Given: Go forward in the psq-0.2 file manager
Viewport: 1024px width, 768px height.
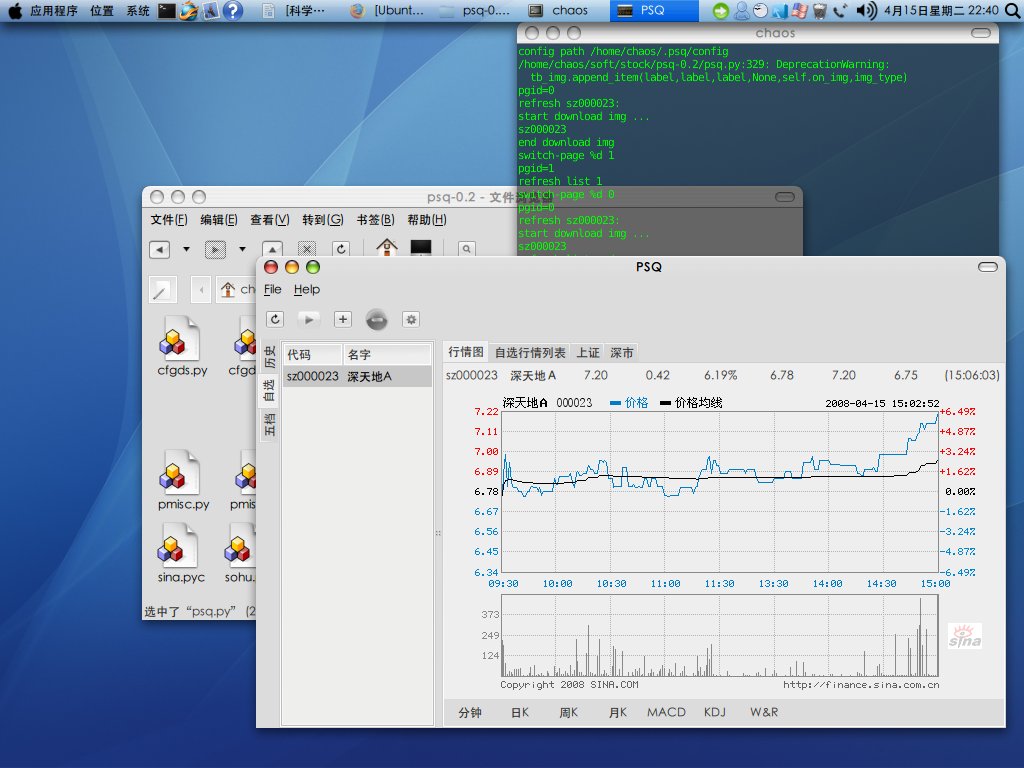Looking at the screenshot, I should 215,249.
